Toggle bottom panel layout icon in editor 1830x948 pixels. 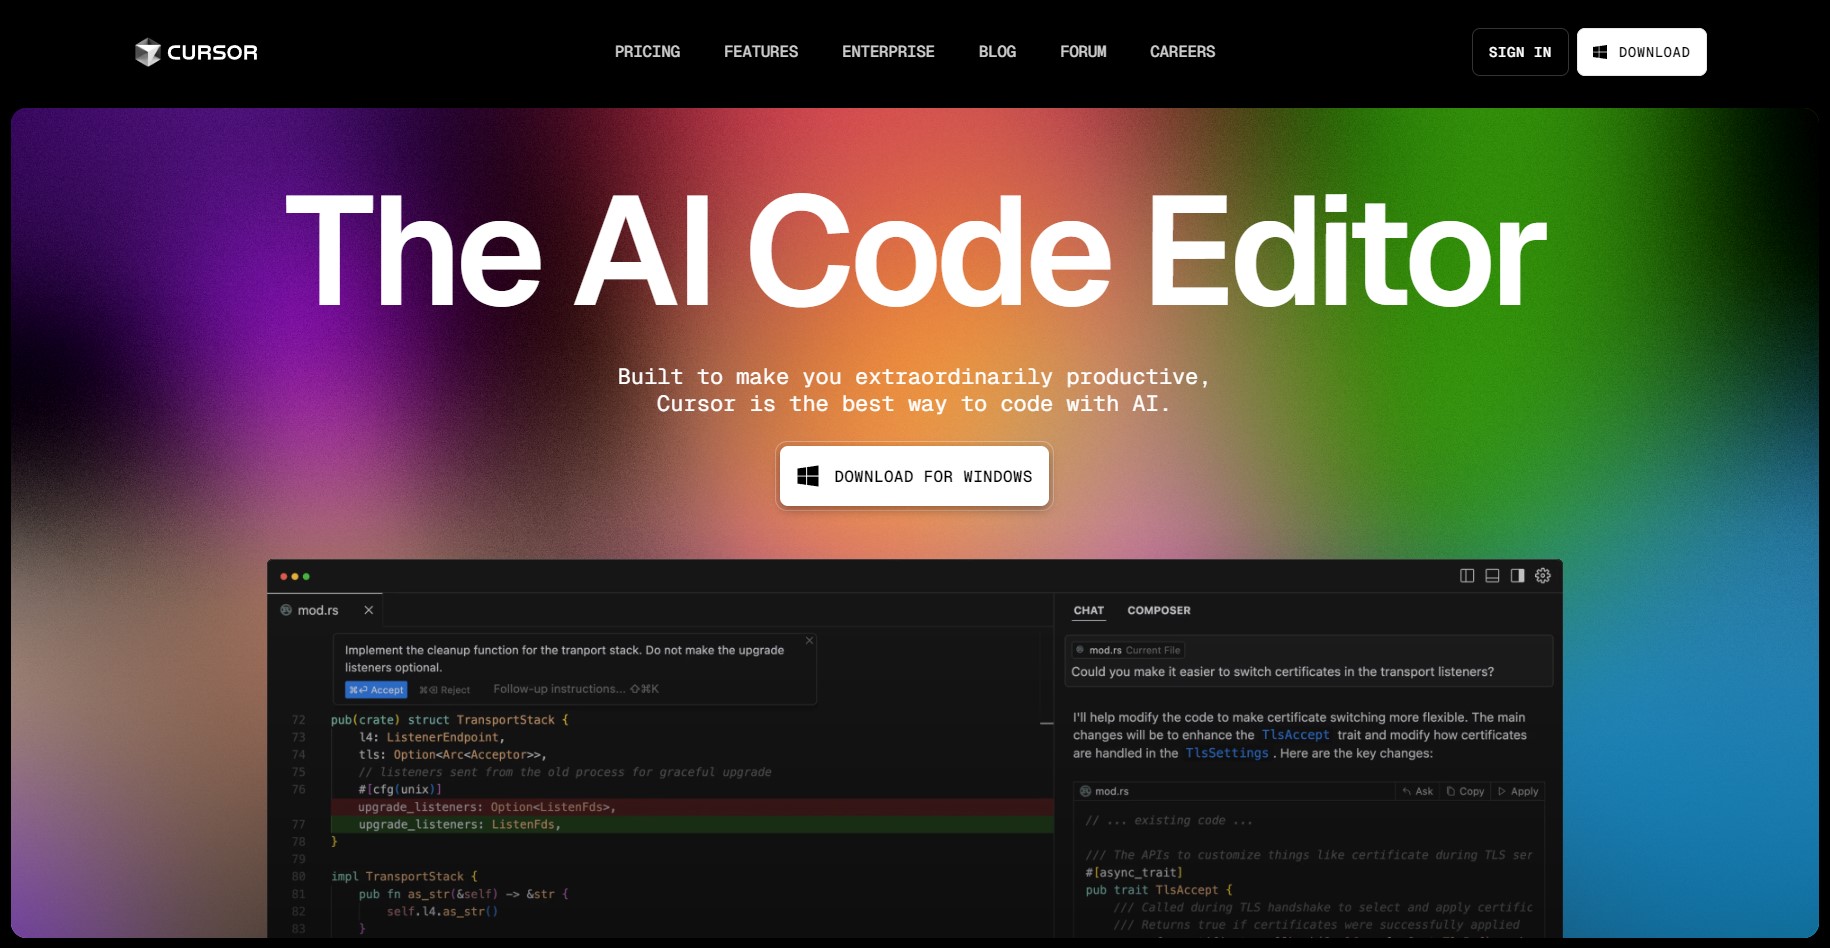coord(1492,576)
